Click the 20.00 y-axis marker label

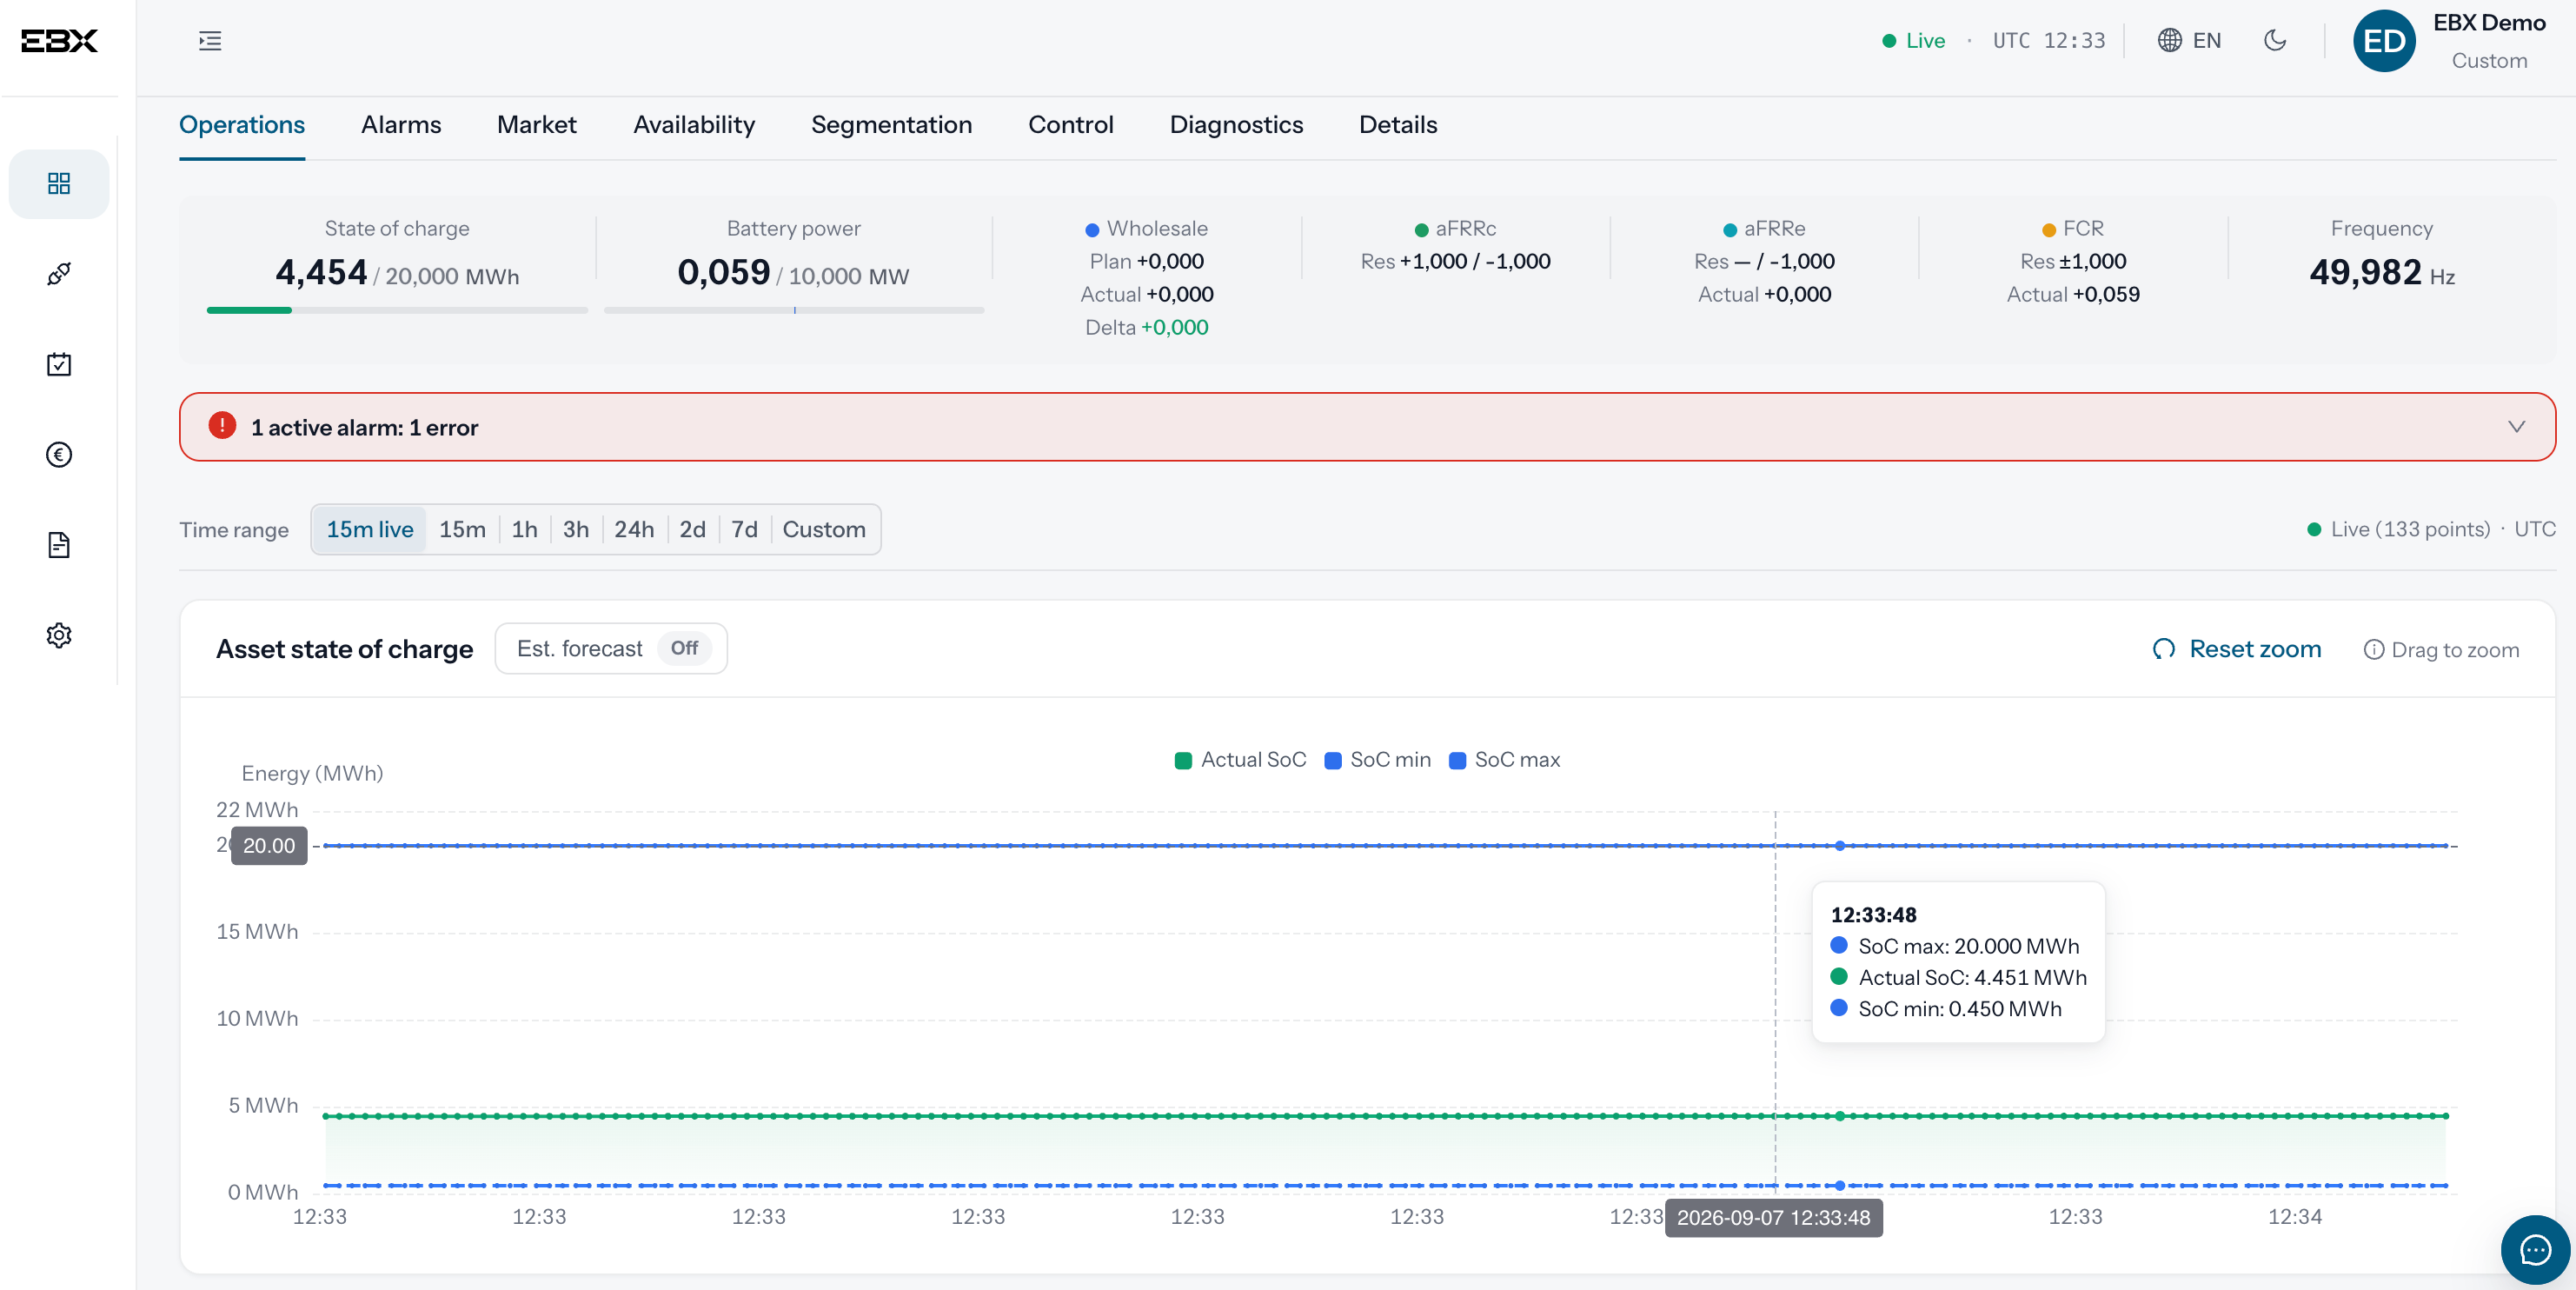(x=269, y=846)
